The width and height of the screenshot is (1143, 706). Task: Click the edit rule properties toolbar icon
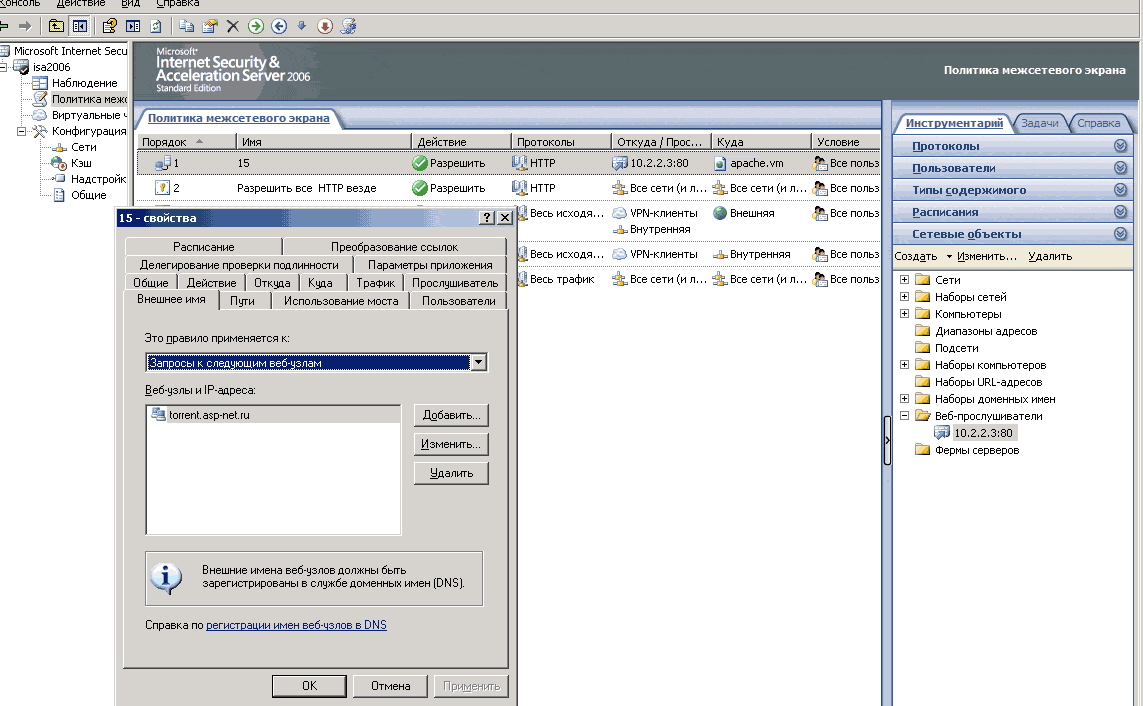coord(210,26)
